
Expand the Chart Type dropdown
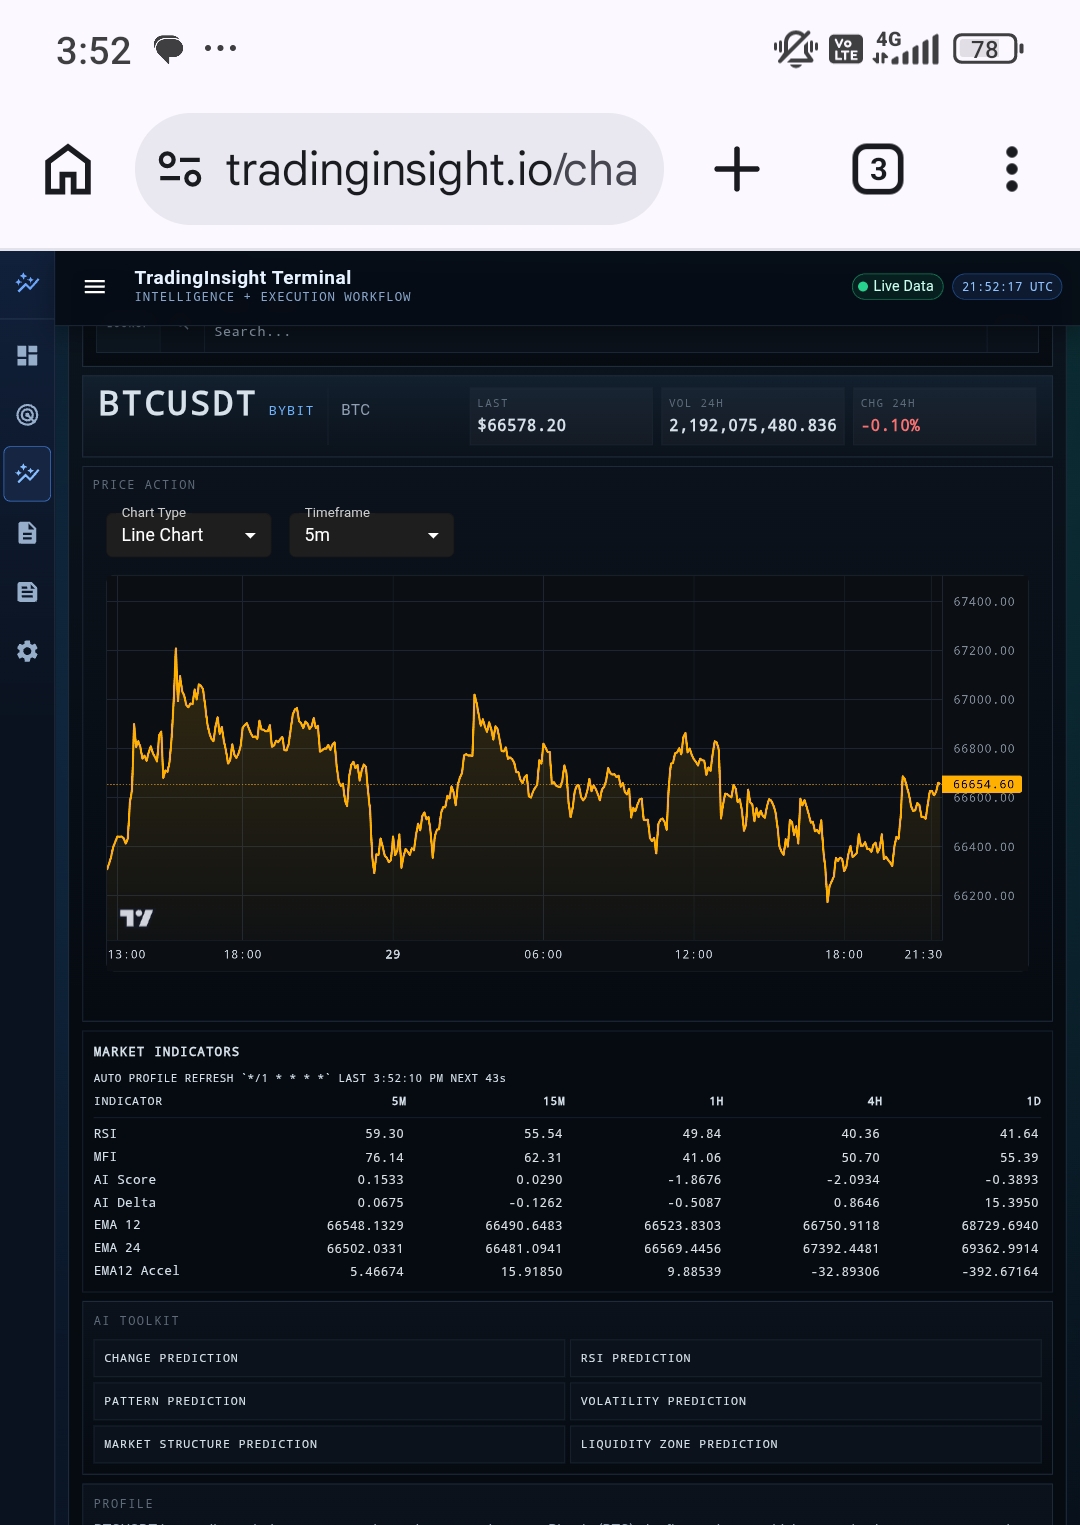(x=189, y=535)
